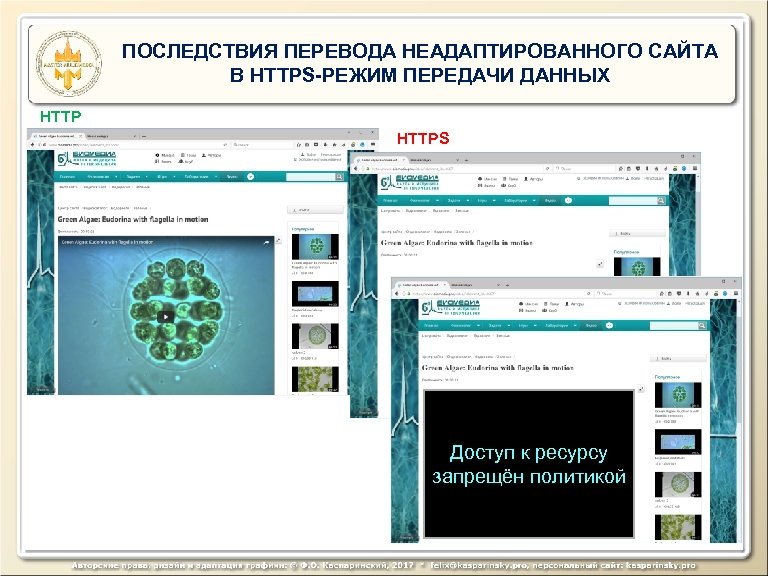Click the Biomedia logo in the front HTTPS window
Image resolution: width=768 pixels, height=576 pixels.
pyautogui.click(x=451, y=308)
